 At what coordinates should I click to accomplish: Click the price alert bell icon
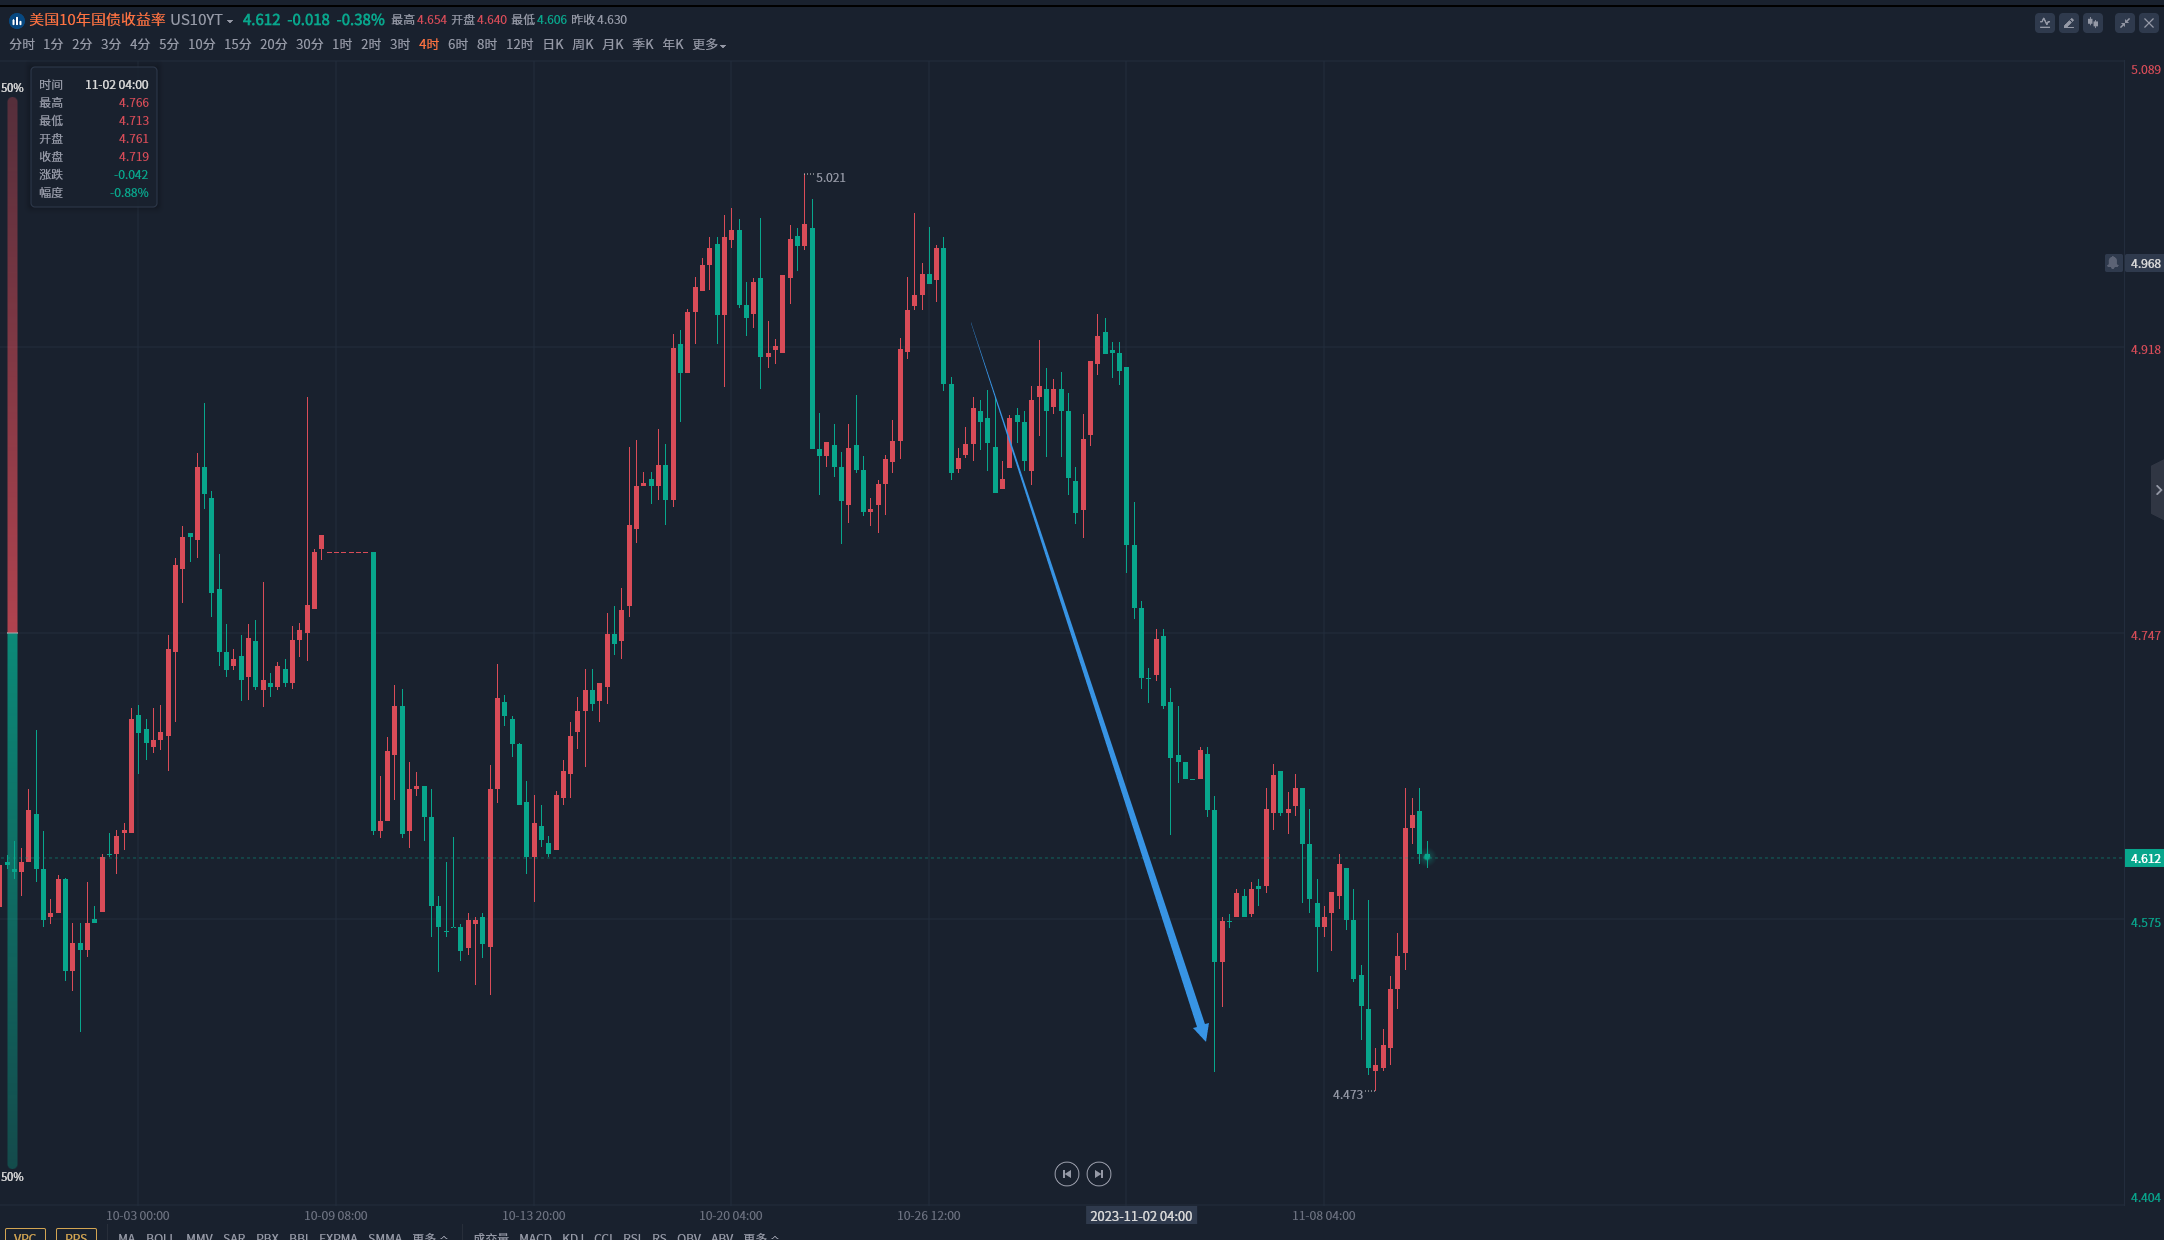point(2112,263)
